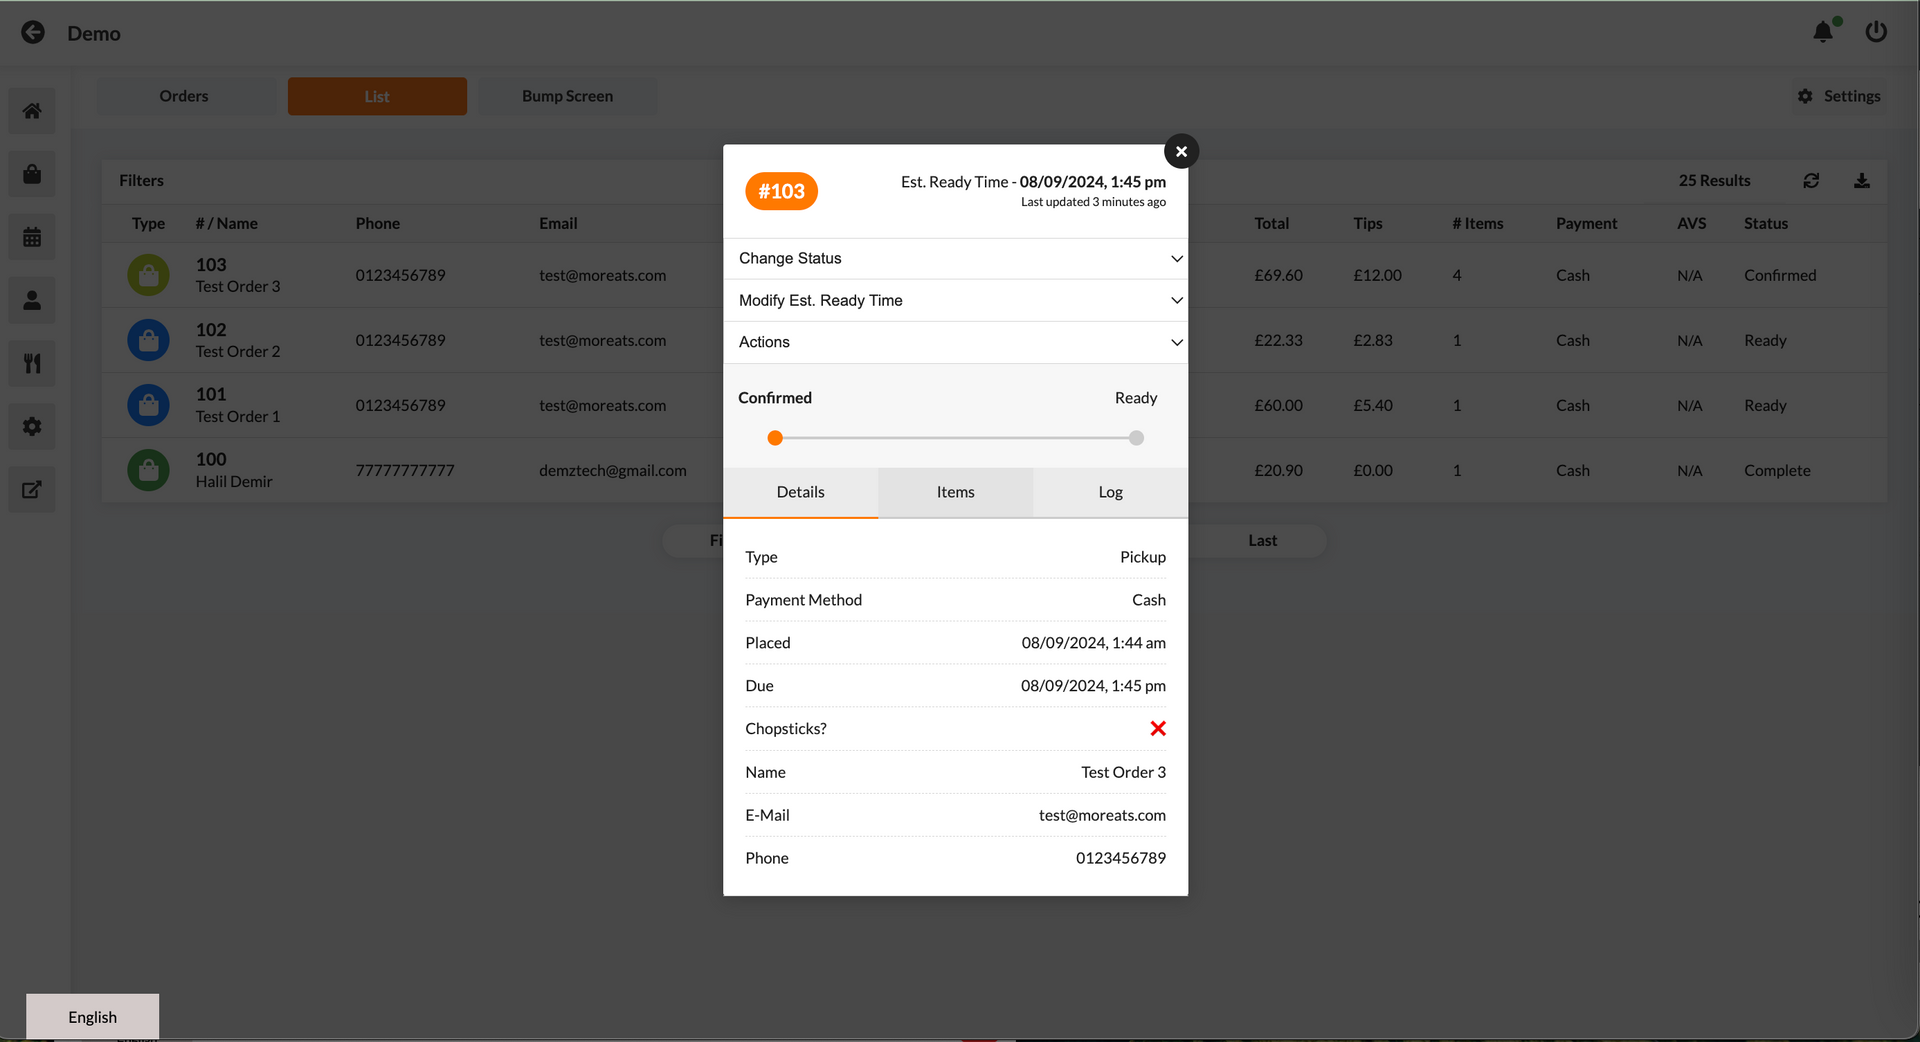Open the Actions dropdown

pyautogui.click(x=954, y=342)
